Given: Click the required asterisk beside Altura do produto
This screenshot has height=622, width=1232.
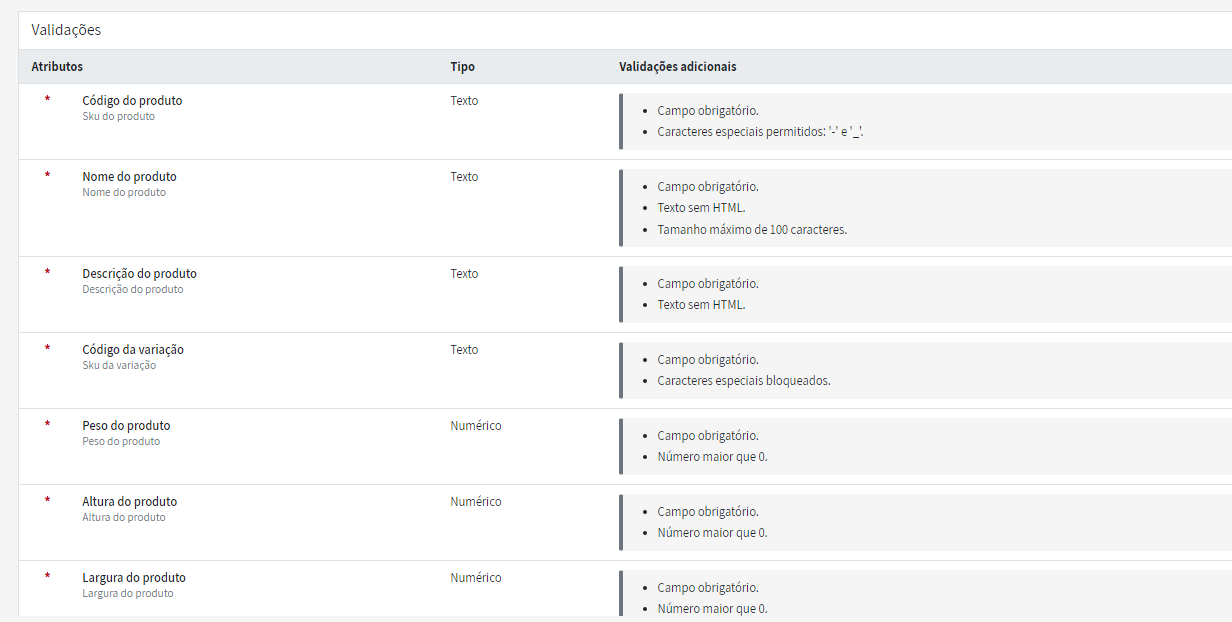Looking at the screenshot, I should 47,501.
